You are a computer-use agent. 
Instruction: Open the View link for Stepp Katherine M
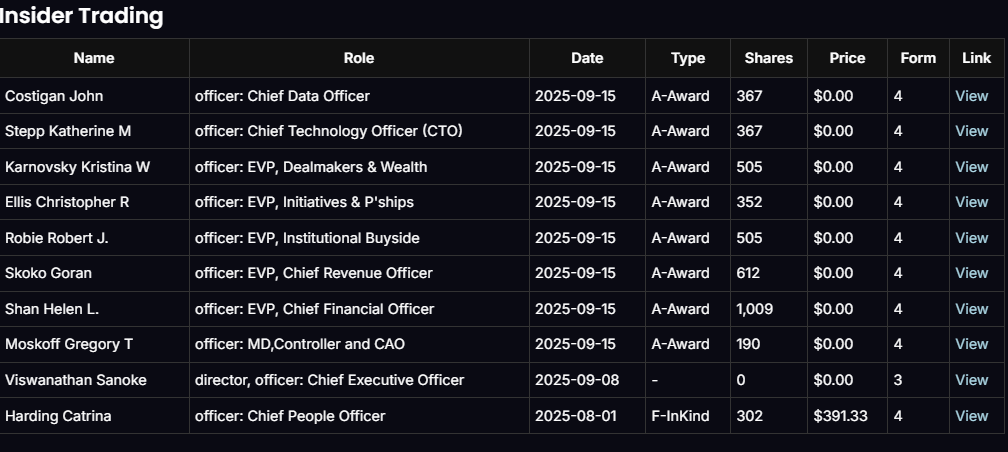971,131
